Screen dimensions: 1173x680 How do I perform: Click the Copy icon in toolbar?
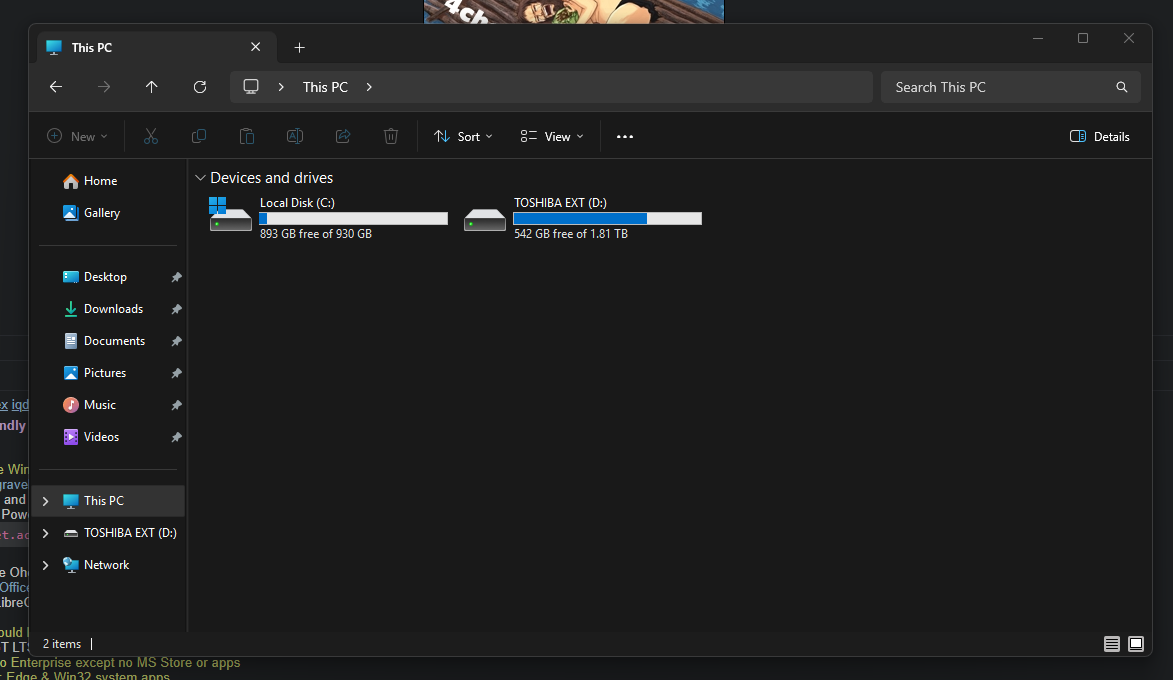point(199,136)
